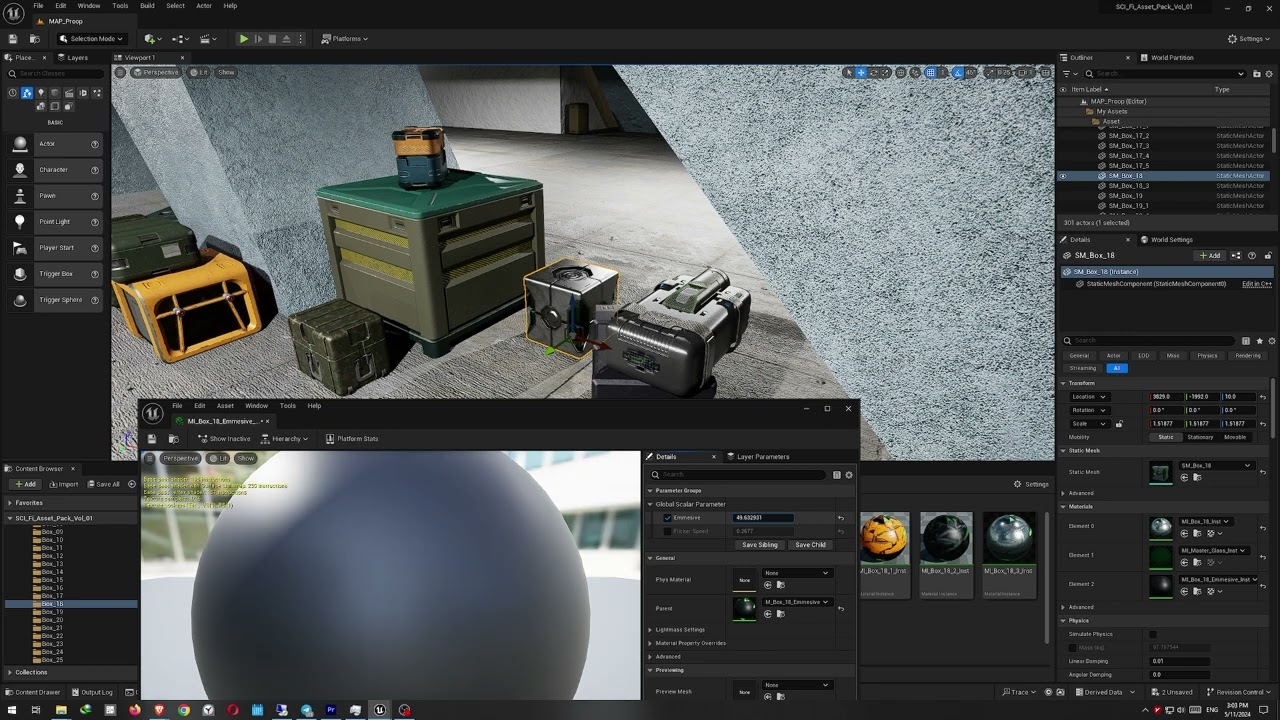Expand the Favorites section in Content Browser
1280x720 pixels.
click(10, 503)
